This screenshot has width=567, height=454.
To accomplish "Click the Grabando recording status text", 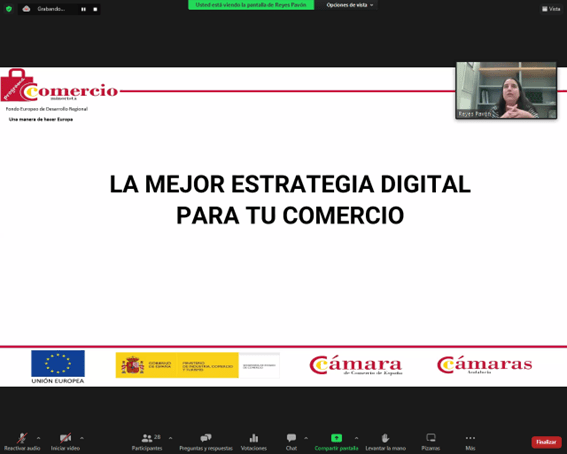I will 51,9.
